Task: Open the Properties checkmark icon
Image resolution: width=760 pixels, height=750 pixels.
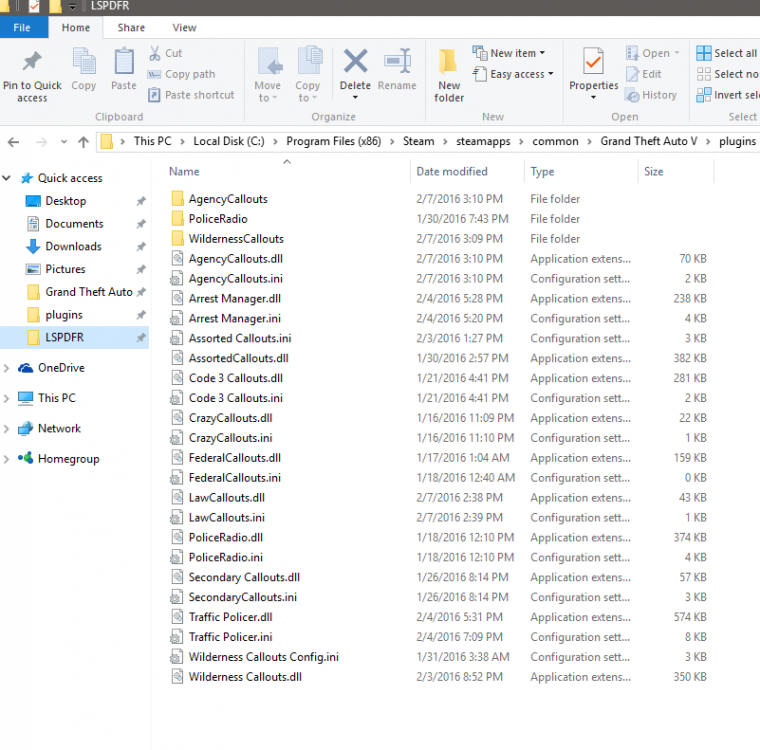Action: (x=593, y=62)
